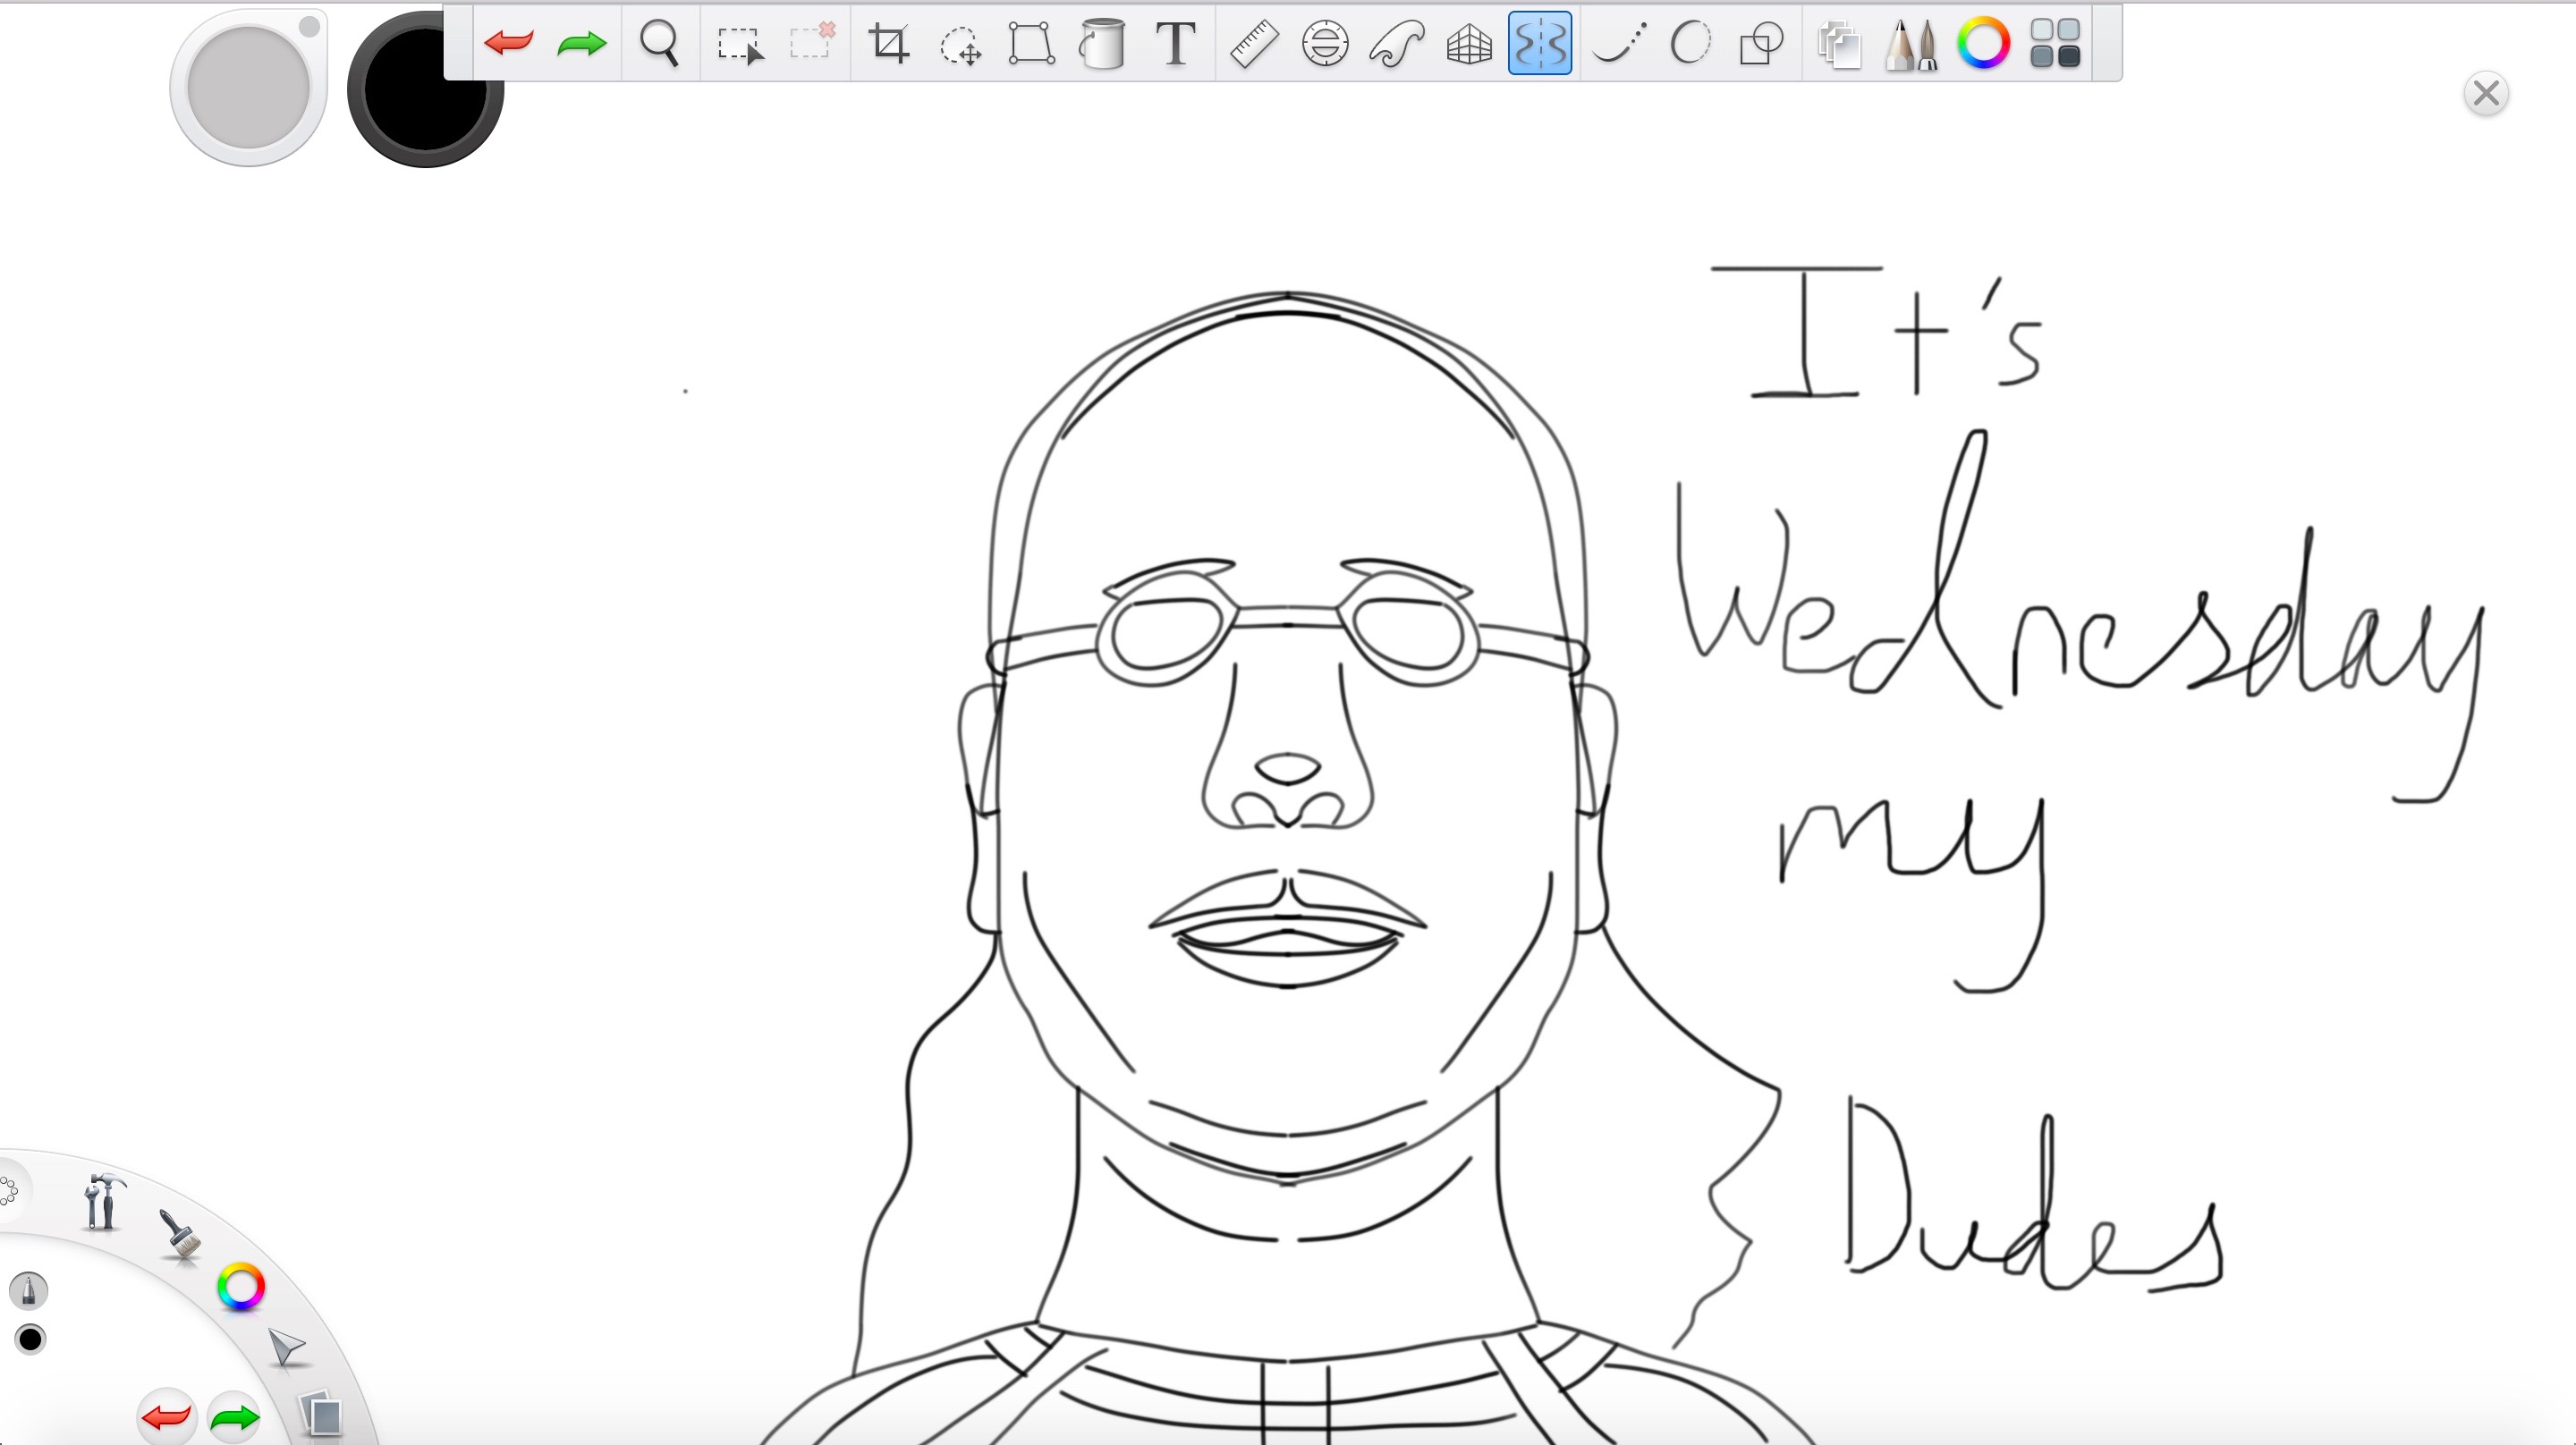The image size is (2576, 1445).
Task: Choose the Crop tool
Action: (x=888, y=44)
